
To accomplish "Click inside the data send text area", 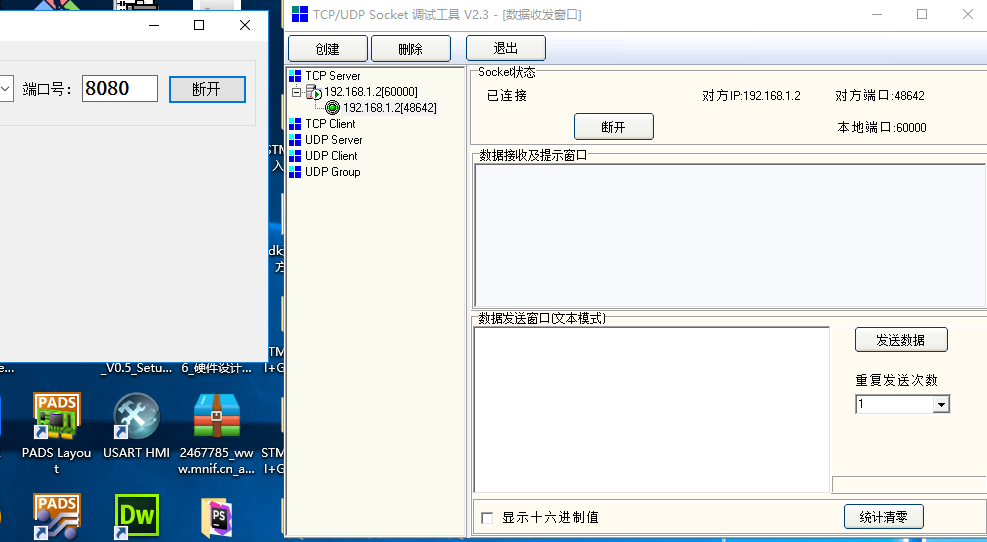I will [x=651, y=409].
